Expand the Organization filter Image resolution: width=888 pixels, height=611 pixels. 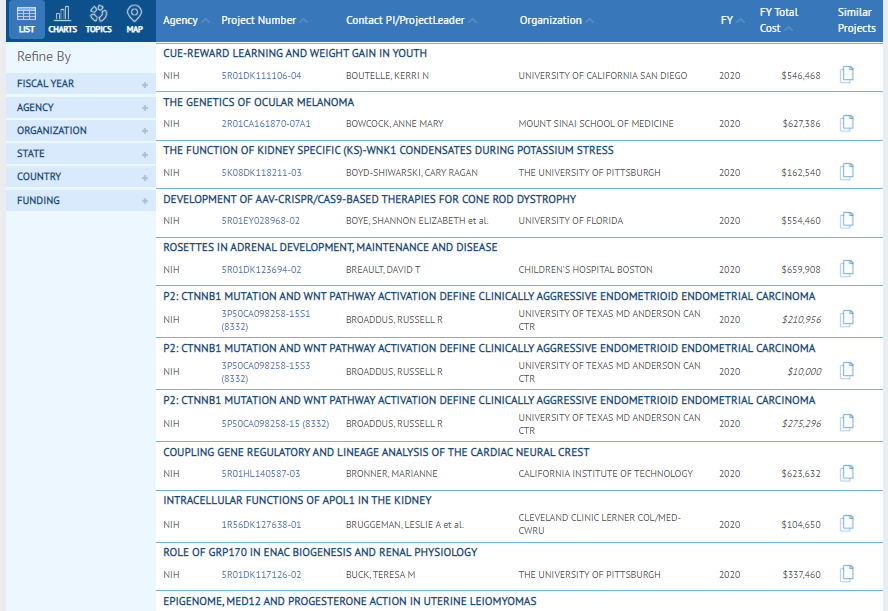click(x=80, y=131)
